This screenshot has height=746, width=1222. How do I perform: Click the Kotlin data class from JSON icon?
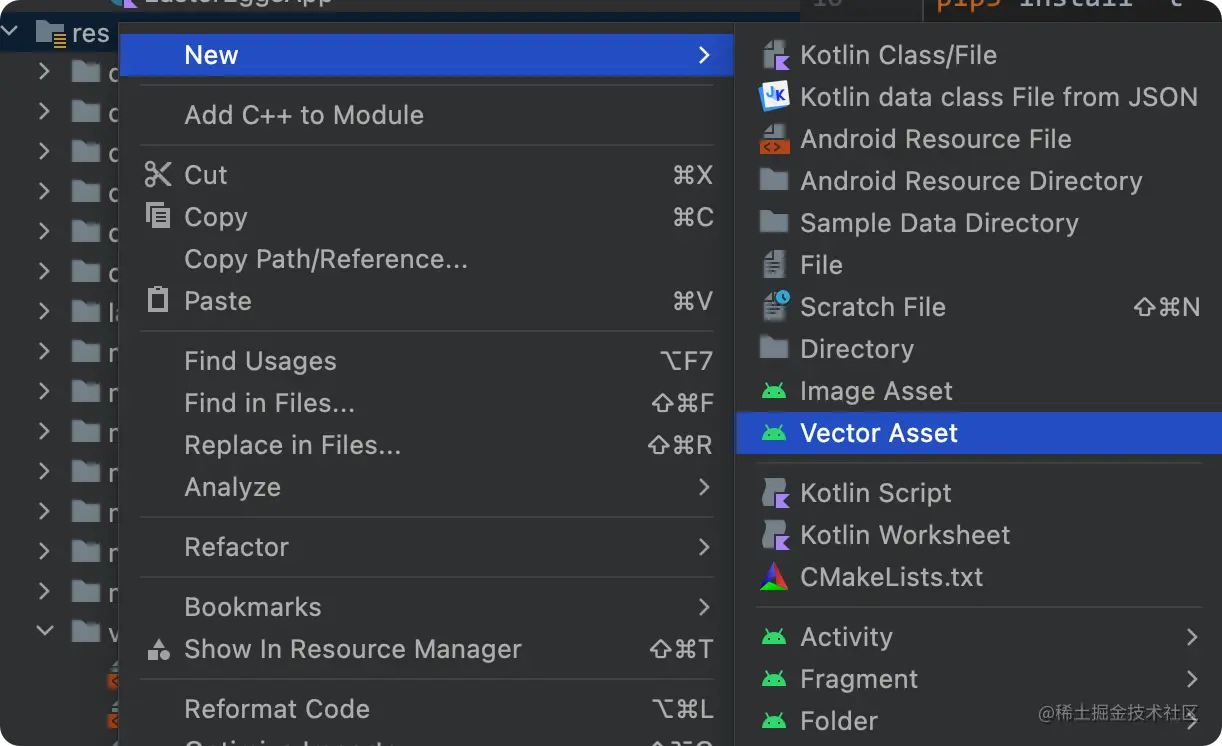pyautogui.click(x=775, y=97)
